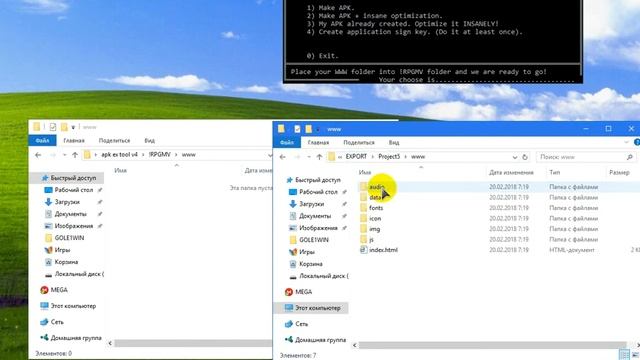Viewport: 640px width, 360px height.
Task: Select the index.html file icon
Action: tap(363, 250)
